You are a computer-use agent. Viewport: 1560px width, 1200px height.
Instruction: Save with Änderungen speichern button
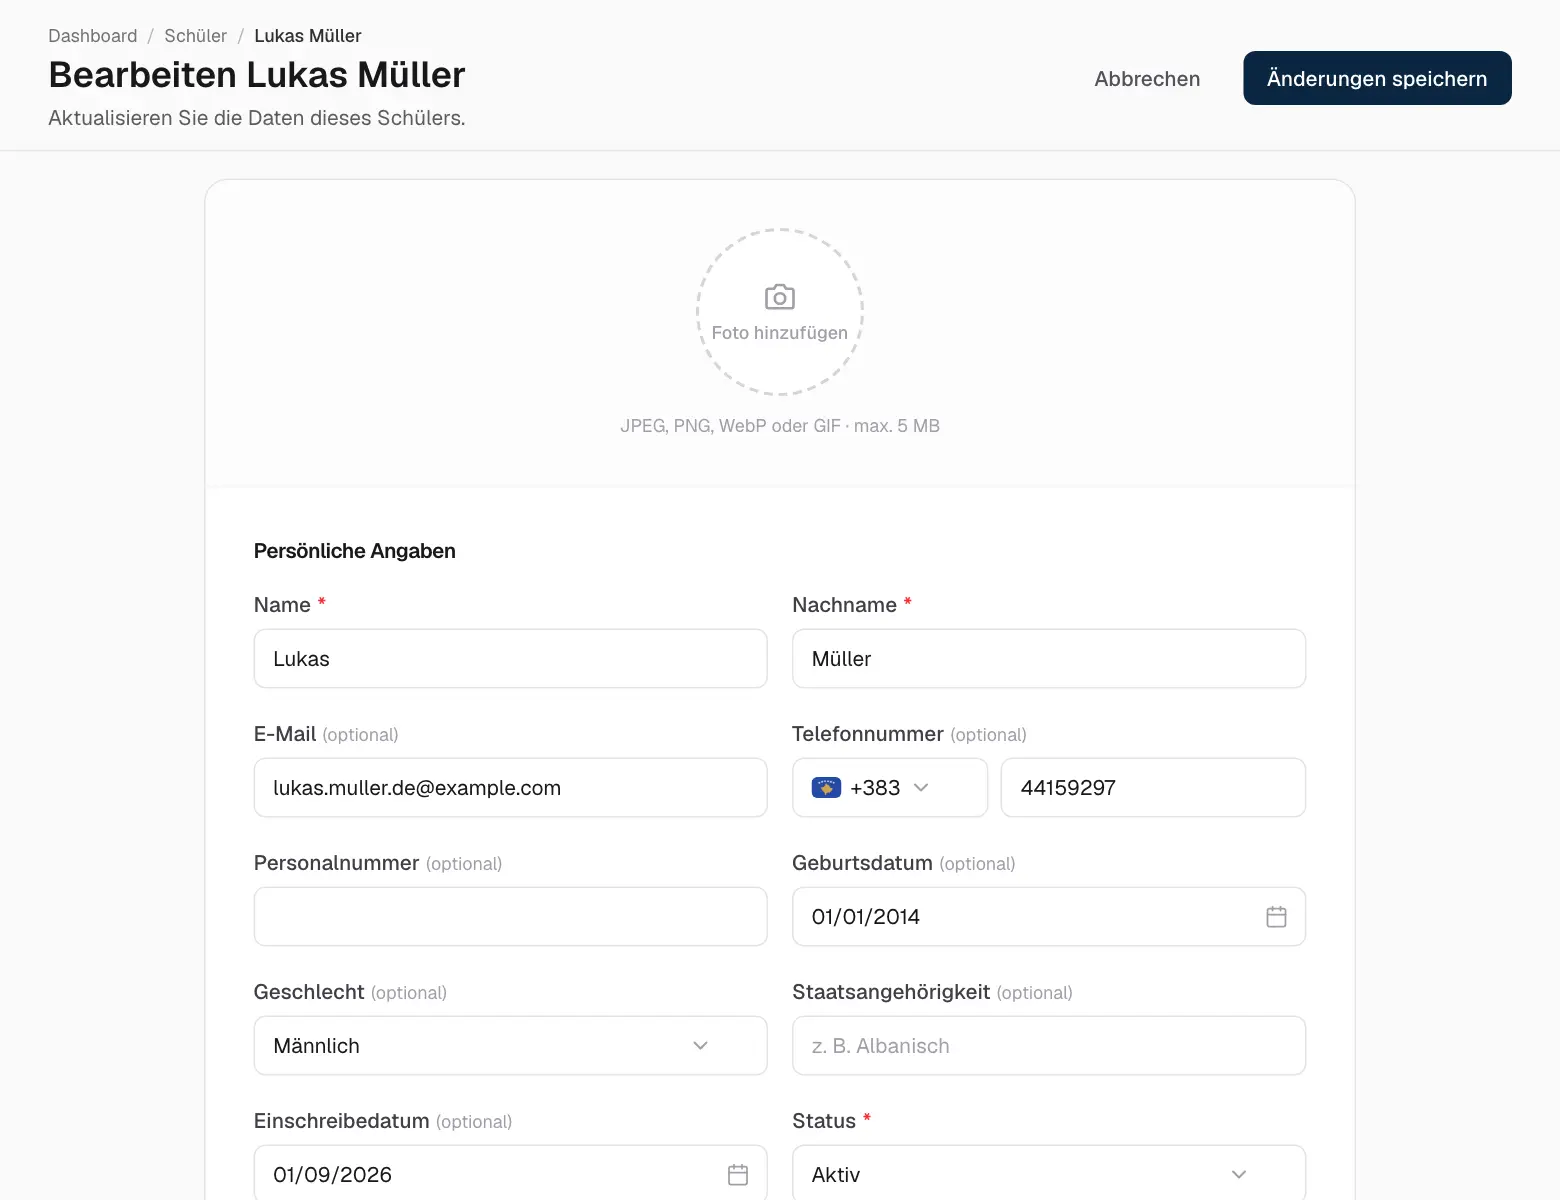[1377, 78]
